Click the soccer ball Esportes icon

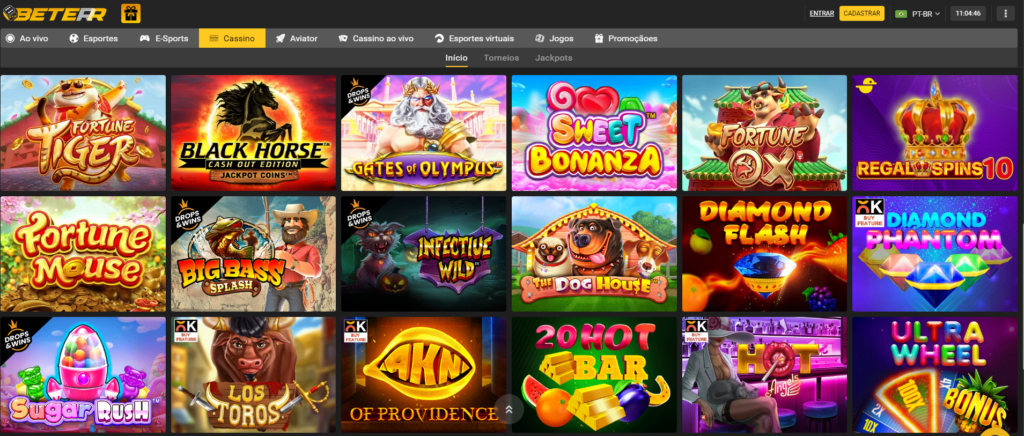point(74,39)
